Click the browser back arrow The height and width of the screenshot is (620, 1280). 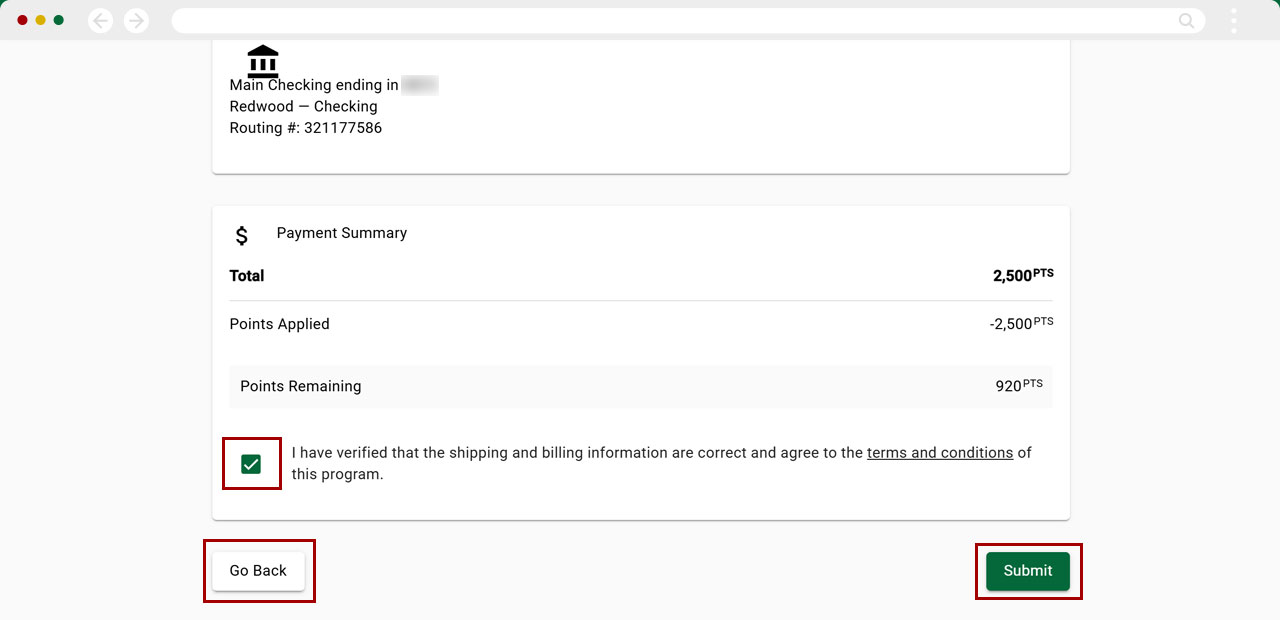(100, 21)
